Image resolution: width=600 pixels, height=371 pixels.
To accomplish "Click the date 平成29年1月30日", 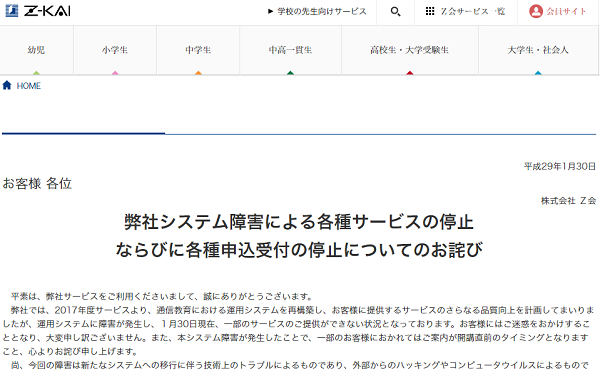I will [560, 166].
